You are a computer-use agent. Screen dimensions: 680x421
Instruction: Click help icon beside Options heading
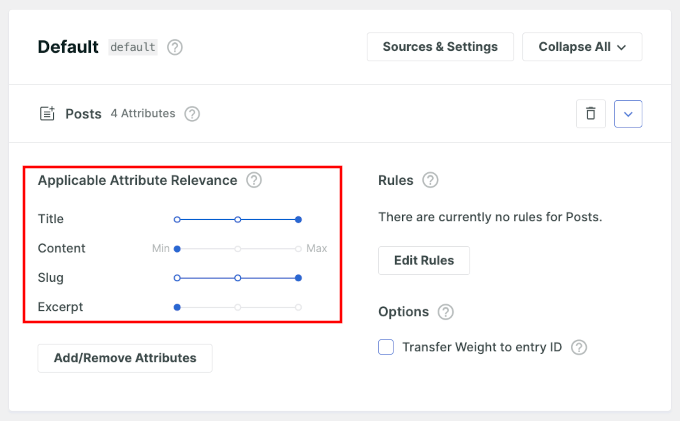(x=445, y=312)
